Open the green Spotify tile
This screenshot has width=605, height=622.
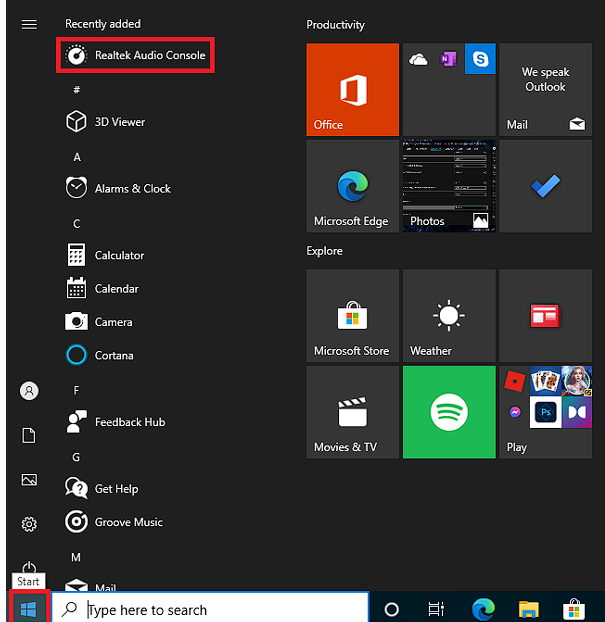pyautogui.click(x=449, y=412)
